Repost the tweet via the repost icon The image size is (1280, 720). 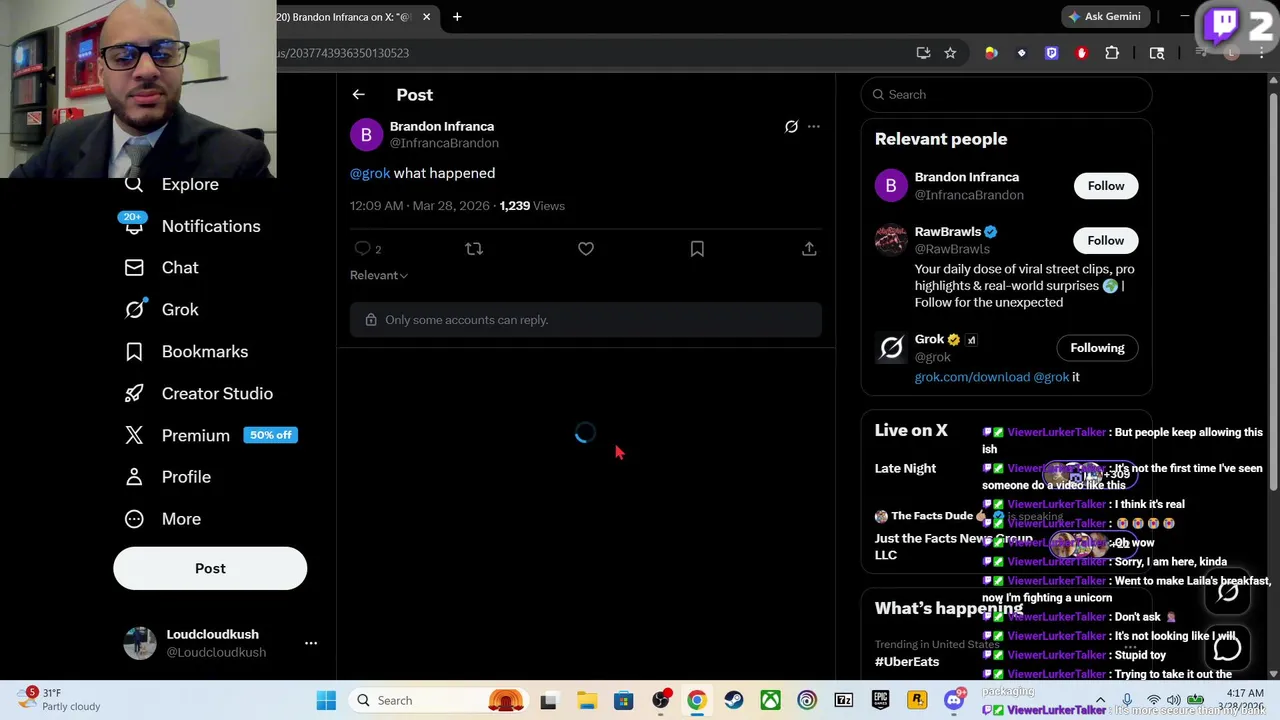click(474, 248)
